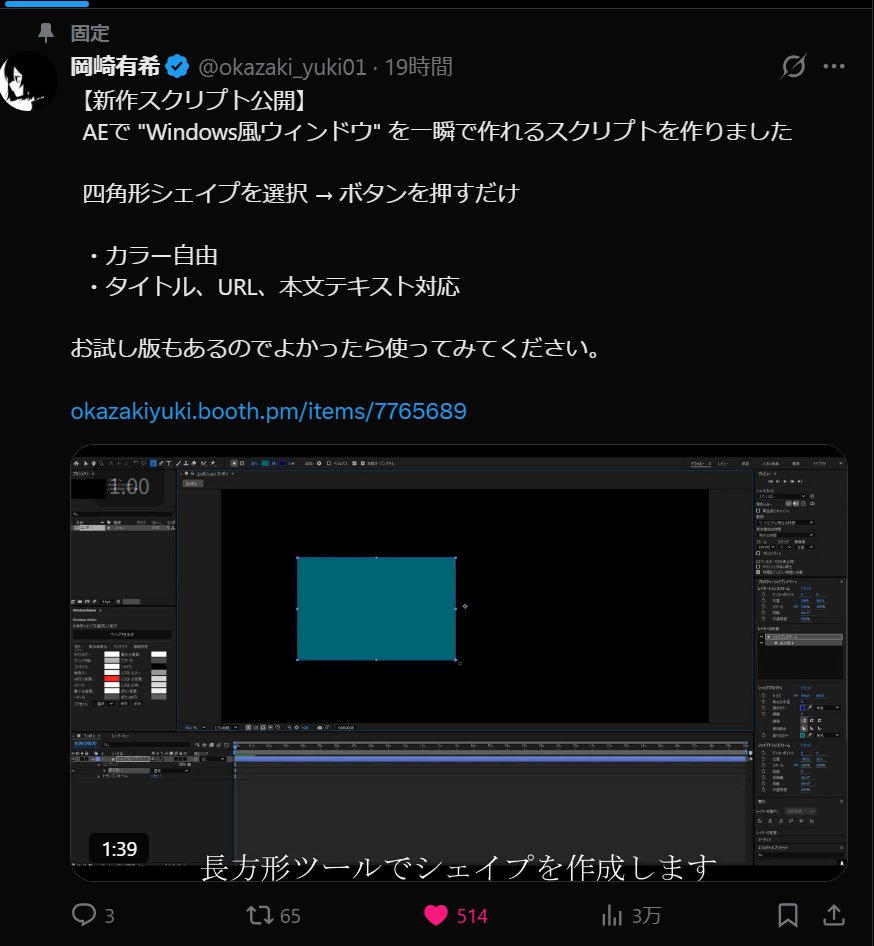Open the 19時間 timestamp link
This screenshot has height=946, width=874.
point(419,67)
